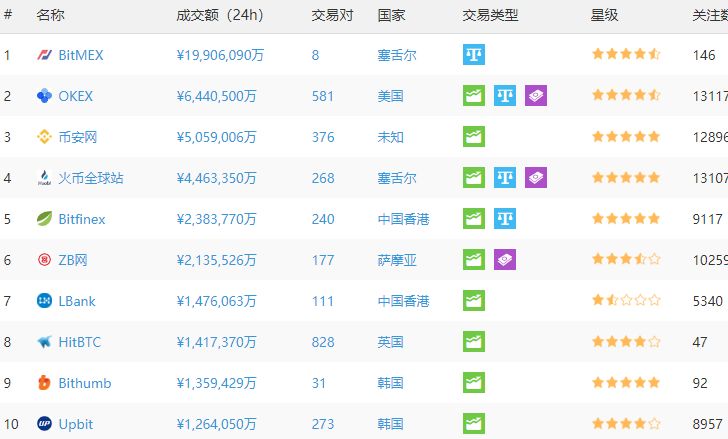Screen dimensions: 728x439
Task: Click the BitMEX logo icon
Action: [44, 55]
